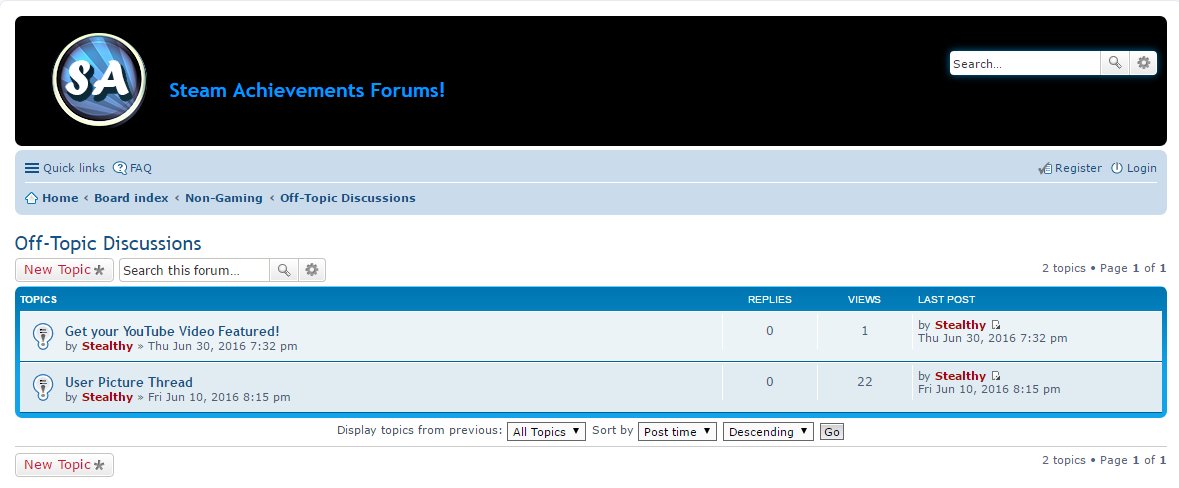Open the Post time sort dropdown
The height and width of the screenshot is (488, 1179).
coord(677,432)
